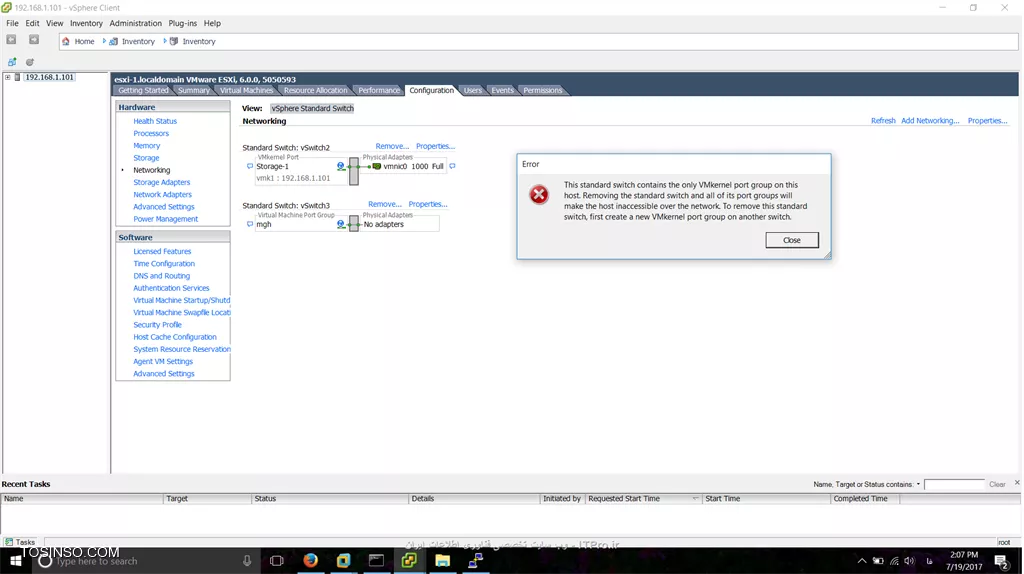Click Remove link for vSwitch3
Screen dimensions: 1024x574
coord(385,204)
